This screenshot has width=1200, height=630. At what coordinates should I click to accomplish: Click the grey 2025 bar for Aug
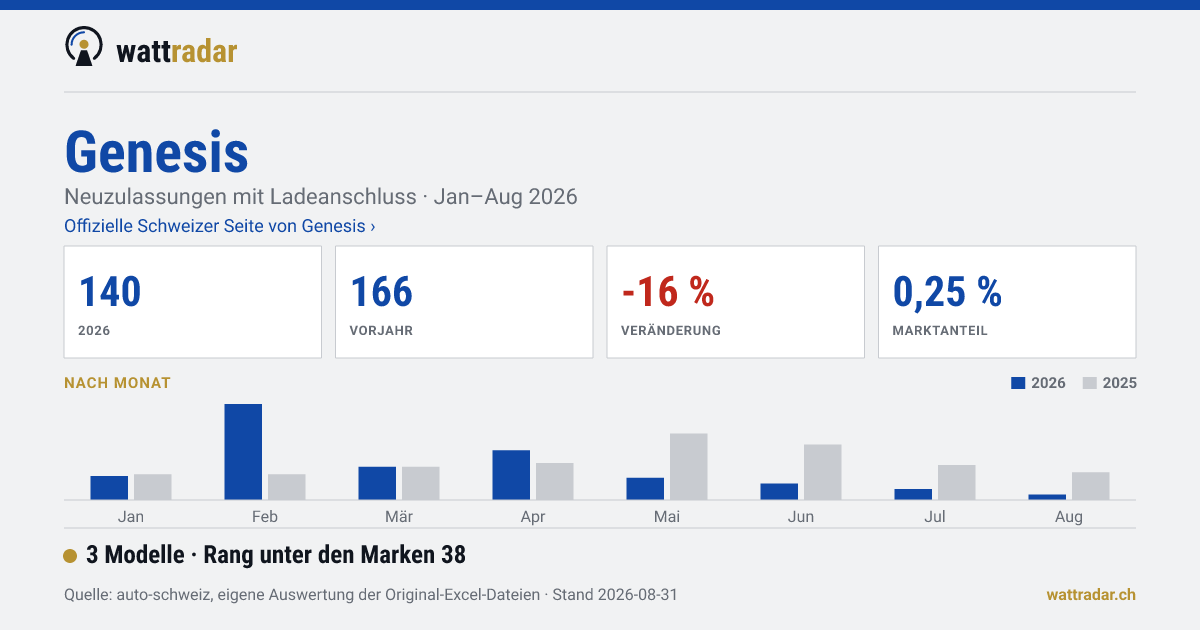(1090, 486)
